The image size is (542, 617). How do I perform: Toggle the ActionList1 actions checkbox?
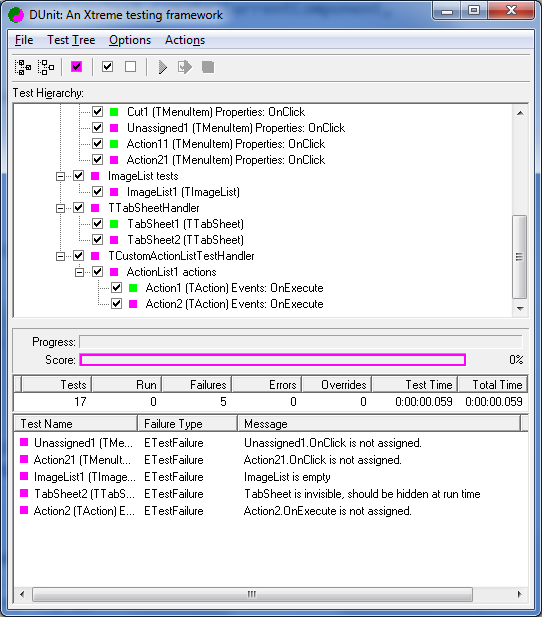point(98,272)
